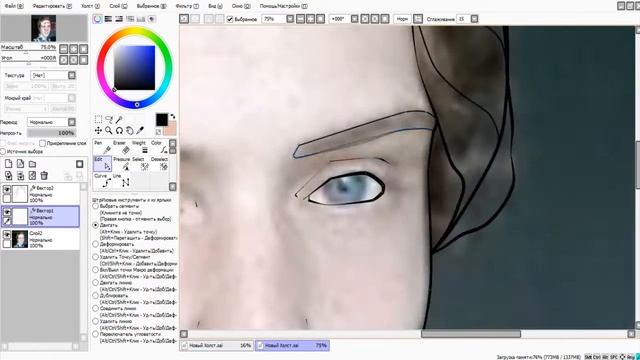The image size is (640, 360).
Task: Select the zoom magnifier tool
Action: click(x=109, y=130)
